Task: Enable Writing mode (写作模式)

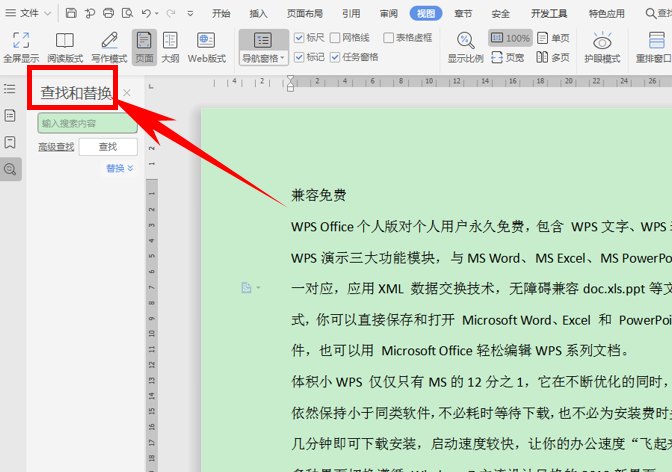Action: click(109, 48)
